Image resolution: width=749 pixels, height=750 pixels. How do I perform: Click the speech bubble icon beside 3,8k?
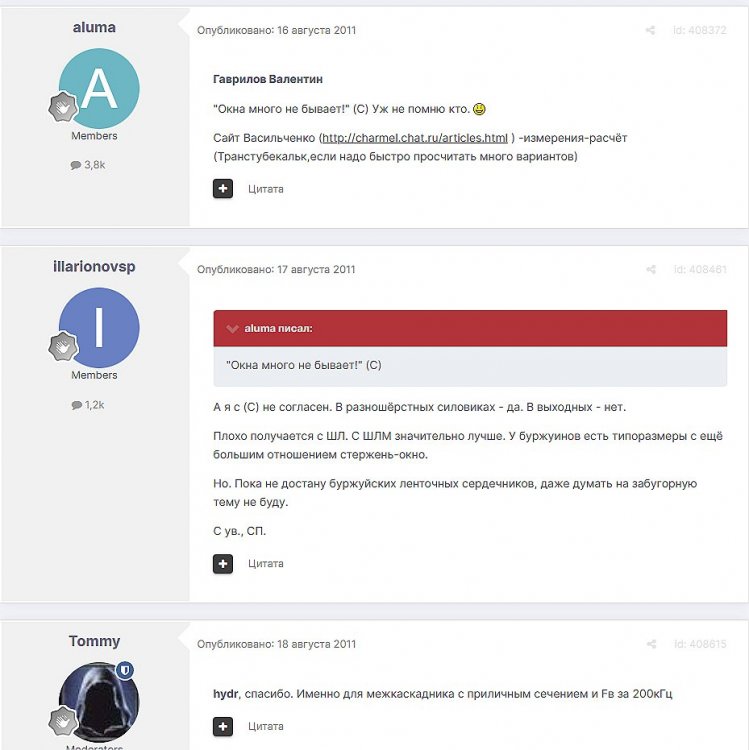(76, 165)
